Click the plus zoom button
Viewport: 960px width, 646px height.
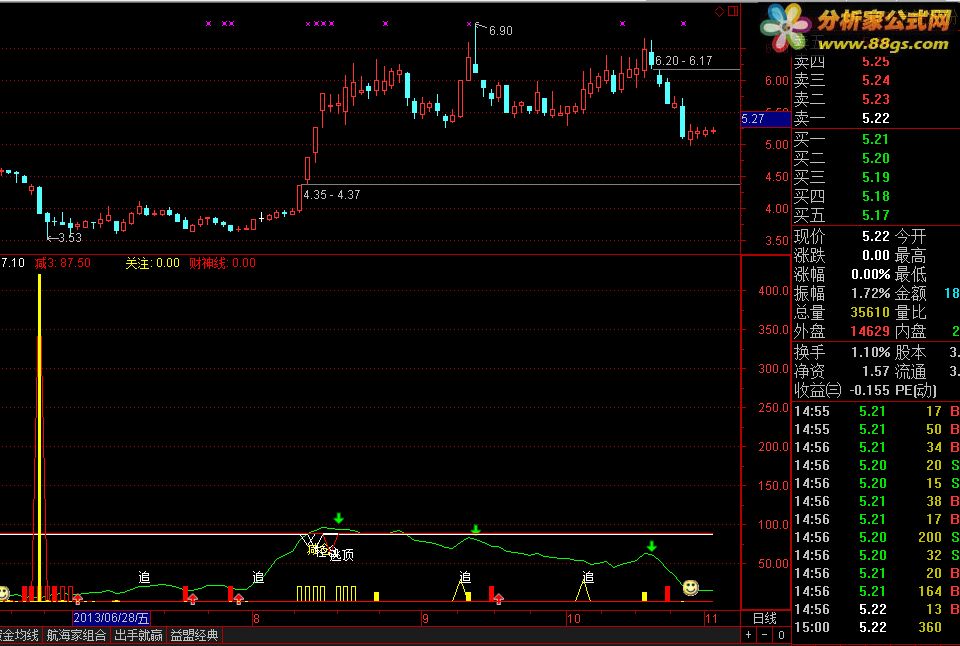click(748, 636)
